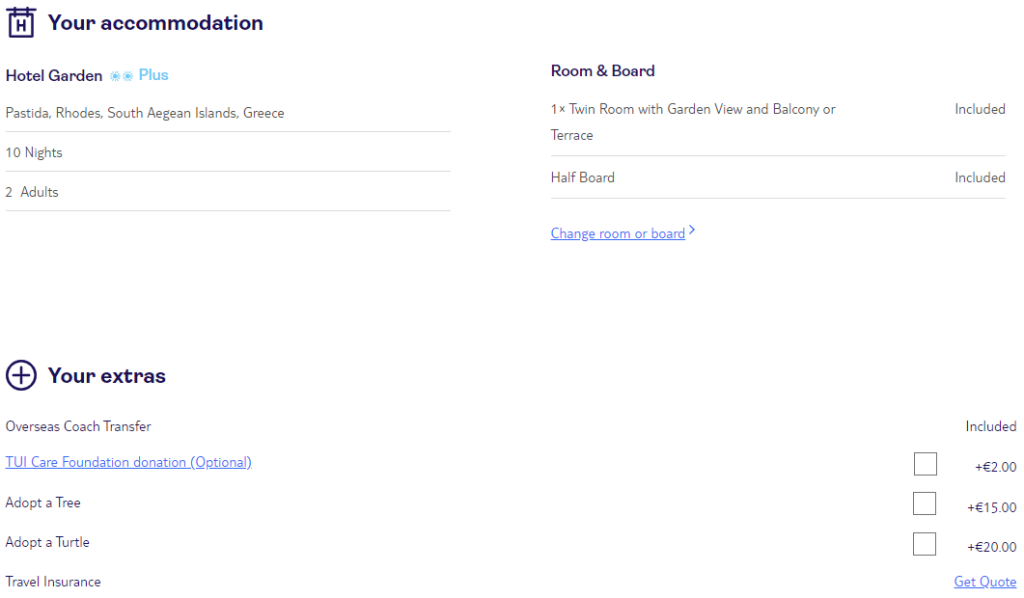Click the hotel accommodation icon

click(21, 22)
